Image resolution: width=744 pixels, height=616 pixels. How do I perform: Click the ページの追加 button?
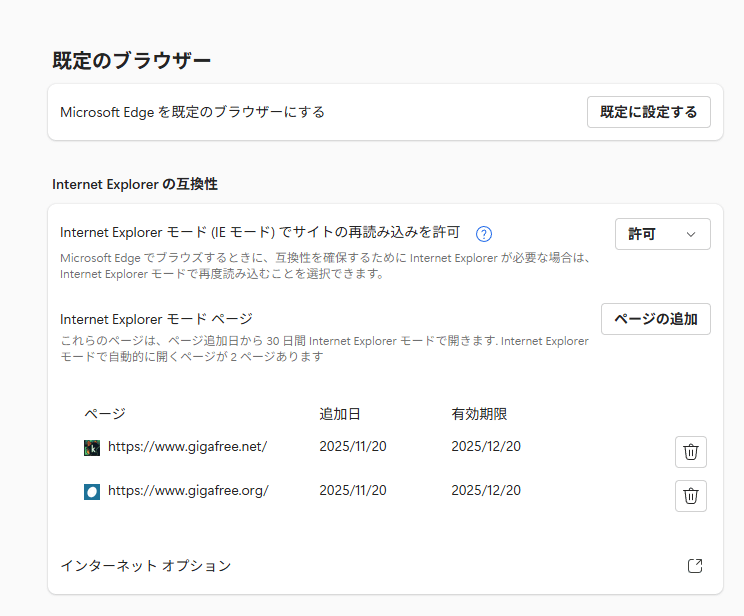[x=655, y=319]
